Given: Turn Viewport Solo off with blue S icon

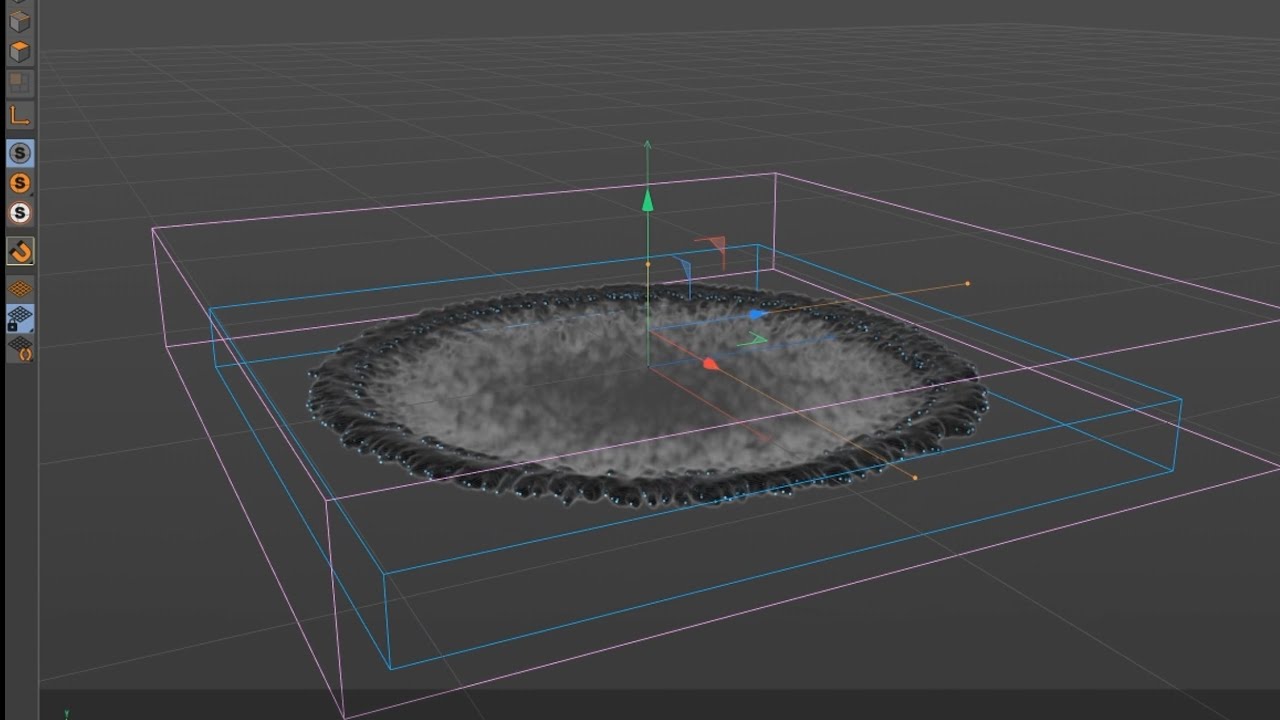Looking at the screenshot, I should (x=20, y=153).
